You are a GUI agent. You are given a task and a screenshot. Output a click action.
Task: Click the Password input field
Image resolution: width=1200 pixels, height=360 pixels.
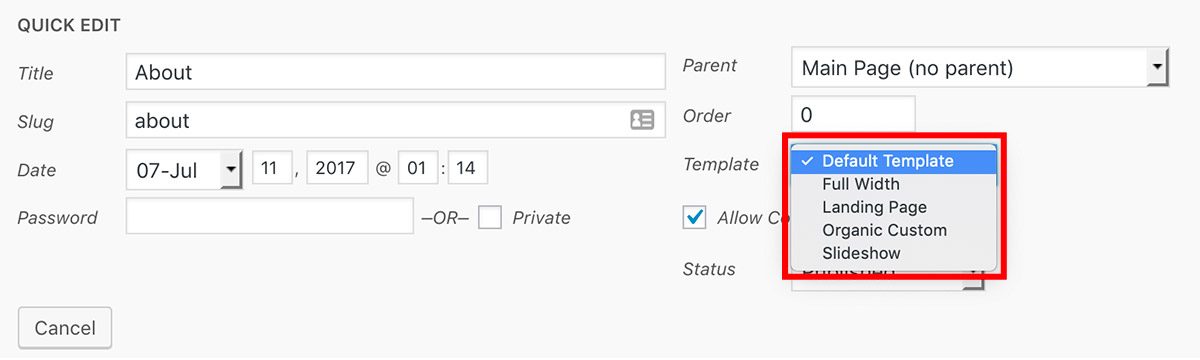tap(269, 216)
